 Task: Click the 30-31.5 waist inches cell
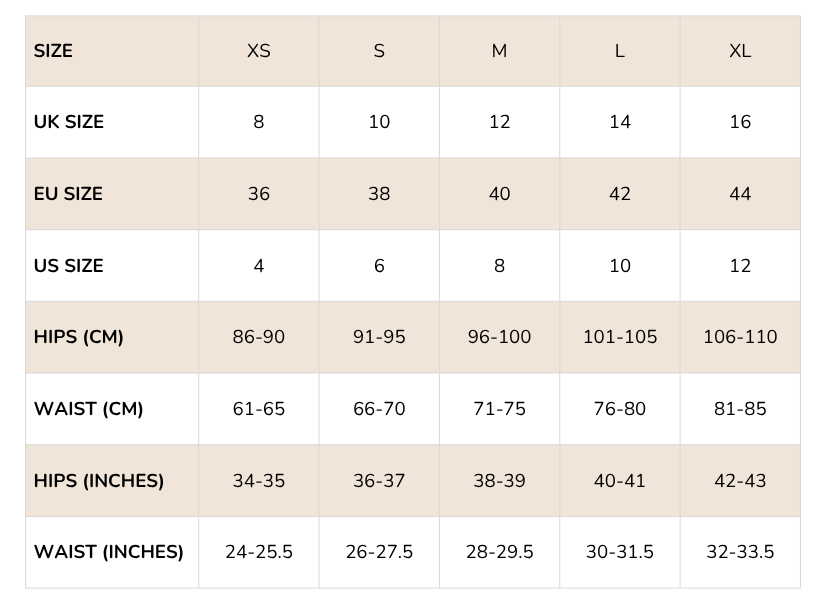coord(620,552)
